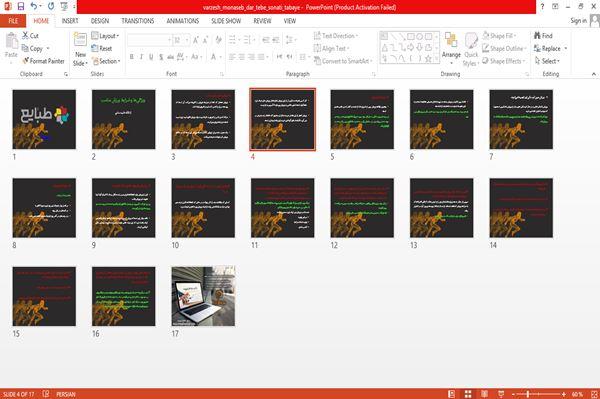
Task: Toggle Align Left paragraph button
Action: point(232,57)
